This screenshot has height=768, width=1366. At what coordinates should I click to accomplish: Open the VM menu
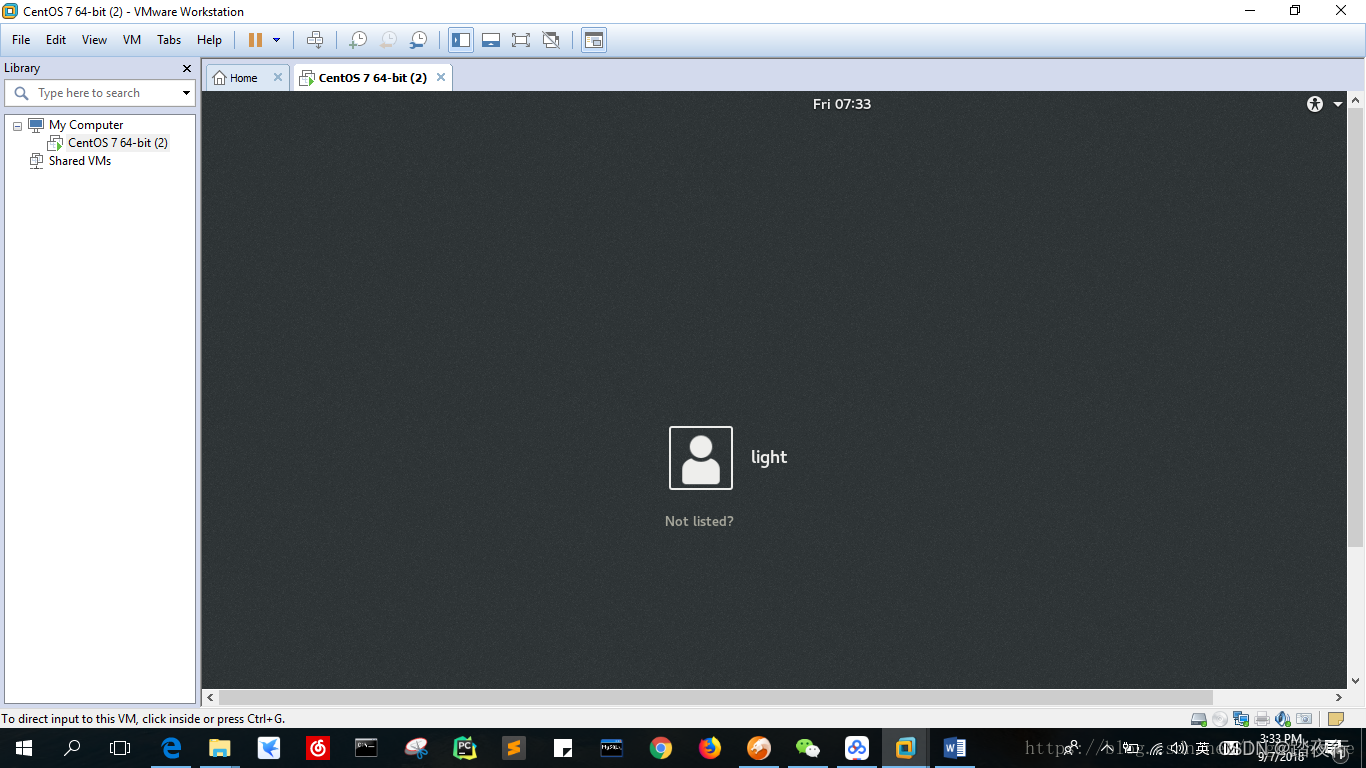(x=132, y=40)
